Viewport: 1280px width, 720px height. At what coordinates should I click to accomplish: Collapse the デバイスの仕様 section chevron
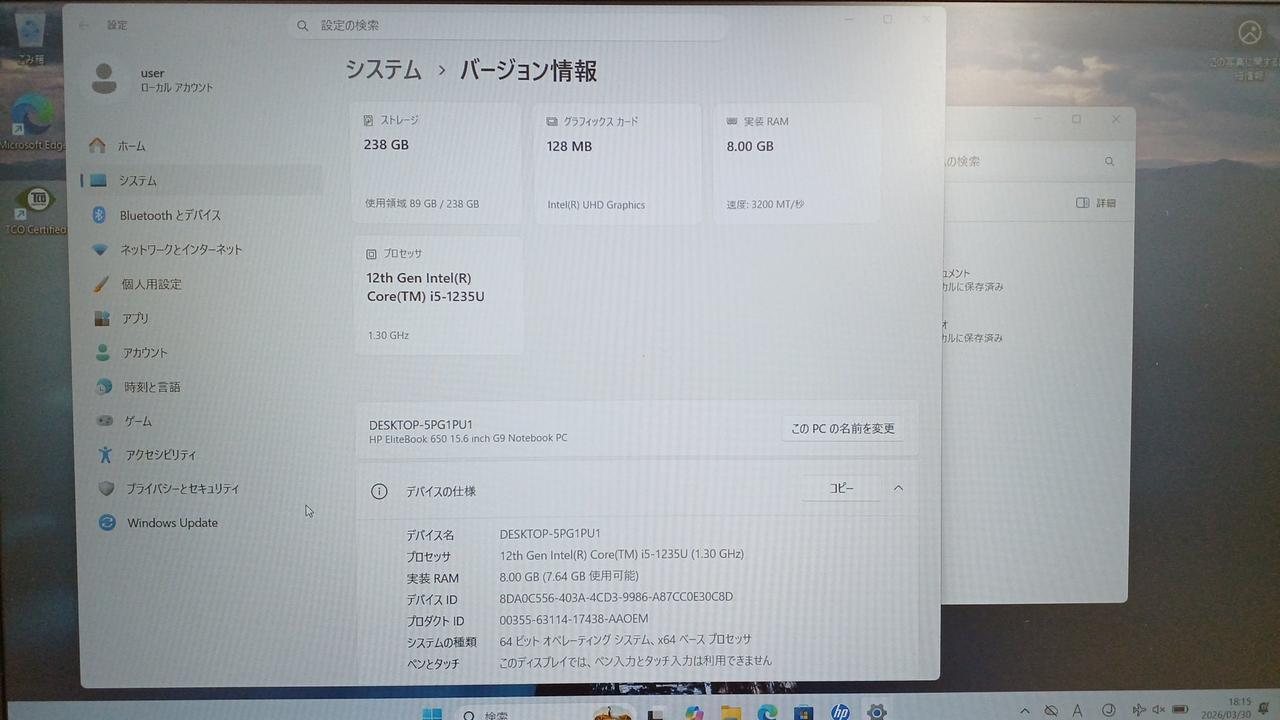coord(898,488)
